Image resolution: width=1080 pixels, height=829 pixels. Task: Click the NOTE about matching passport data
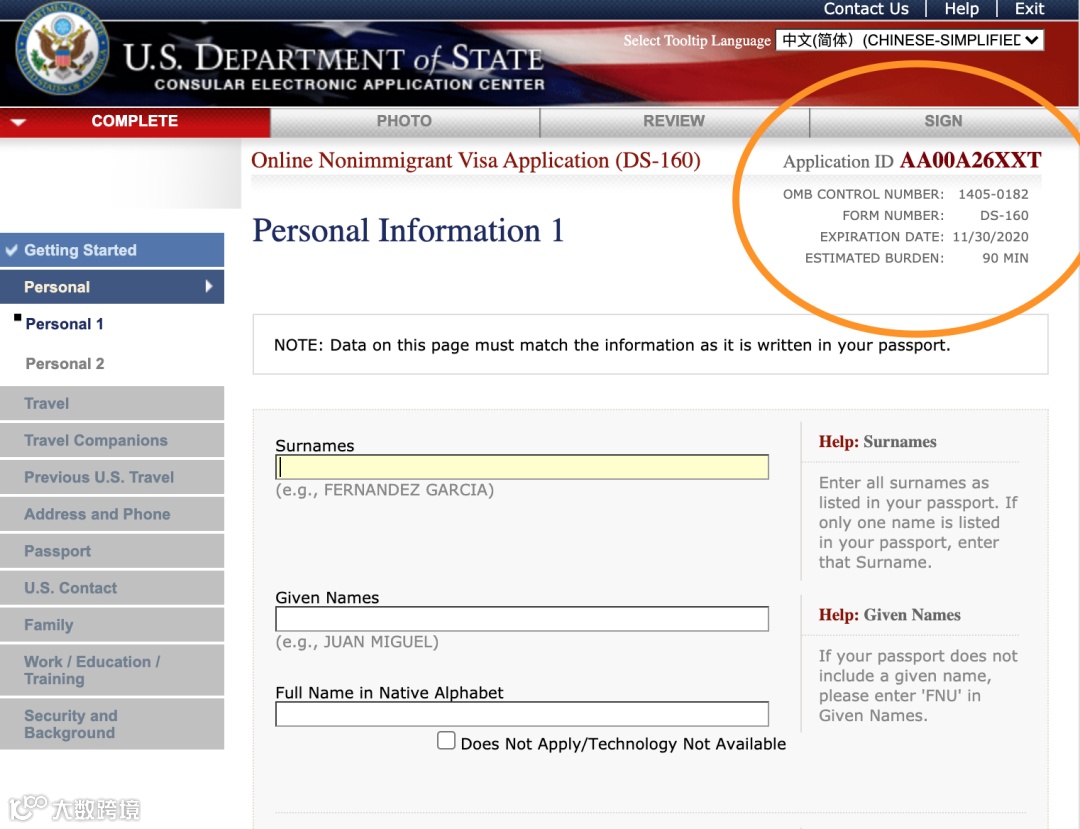(x=612, y=345)
